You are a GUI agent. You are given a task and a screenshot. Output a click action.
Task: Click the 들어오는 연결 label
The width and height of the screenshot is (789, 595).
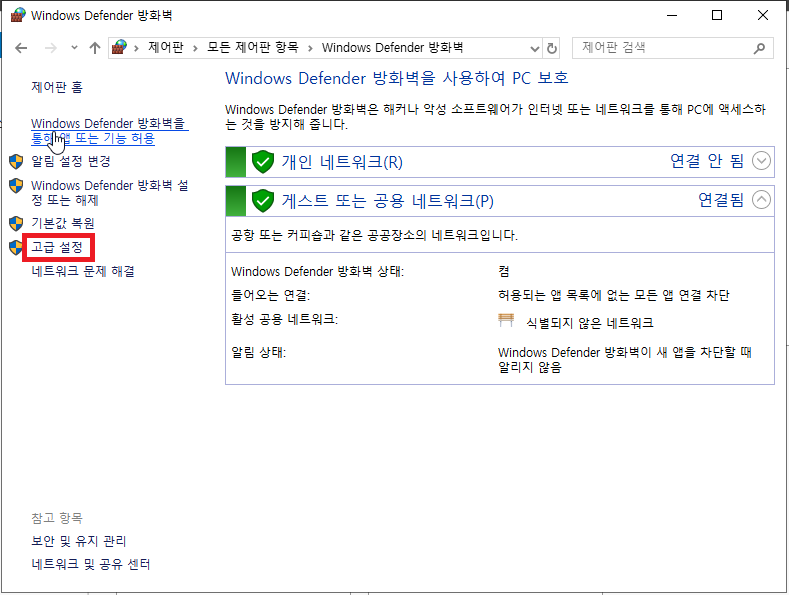point(271,295)
